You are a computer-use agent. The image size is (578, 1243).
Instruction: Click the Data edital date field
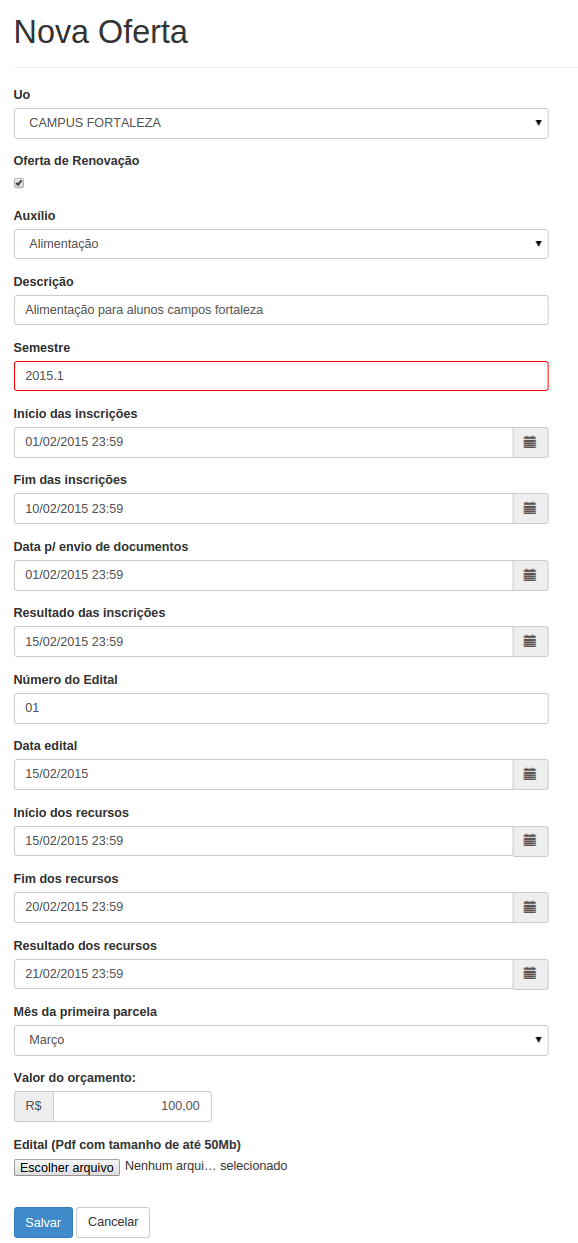264,774
